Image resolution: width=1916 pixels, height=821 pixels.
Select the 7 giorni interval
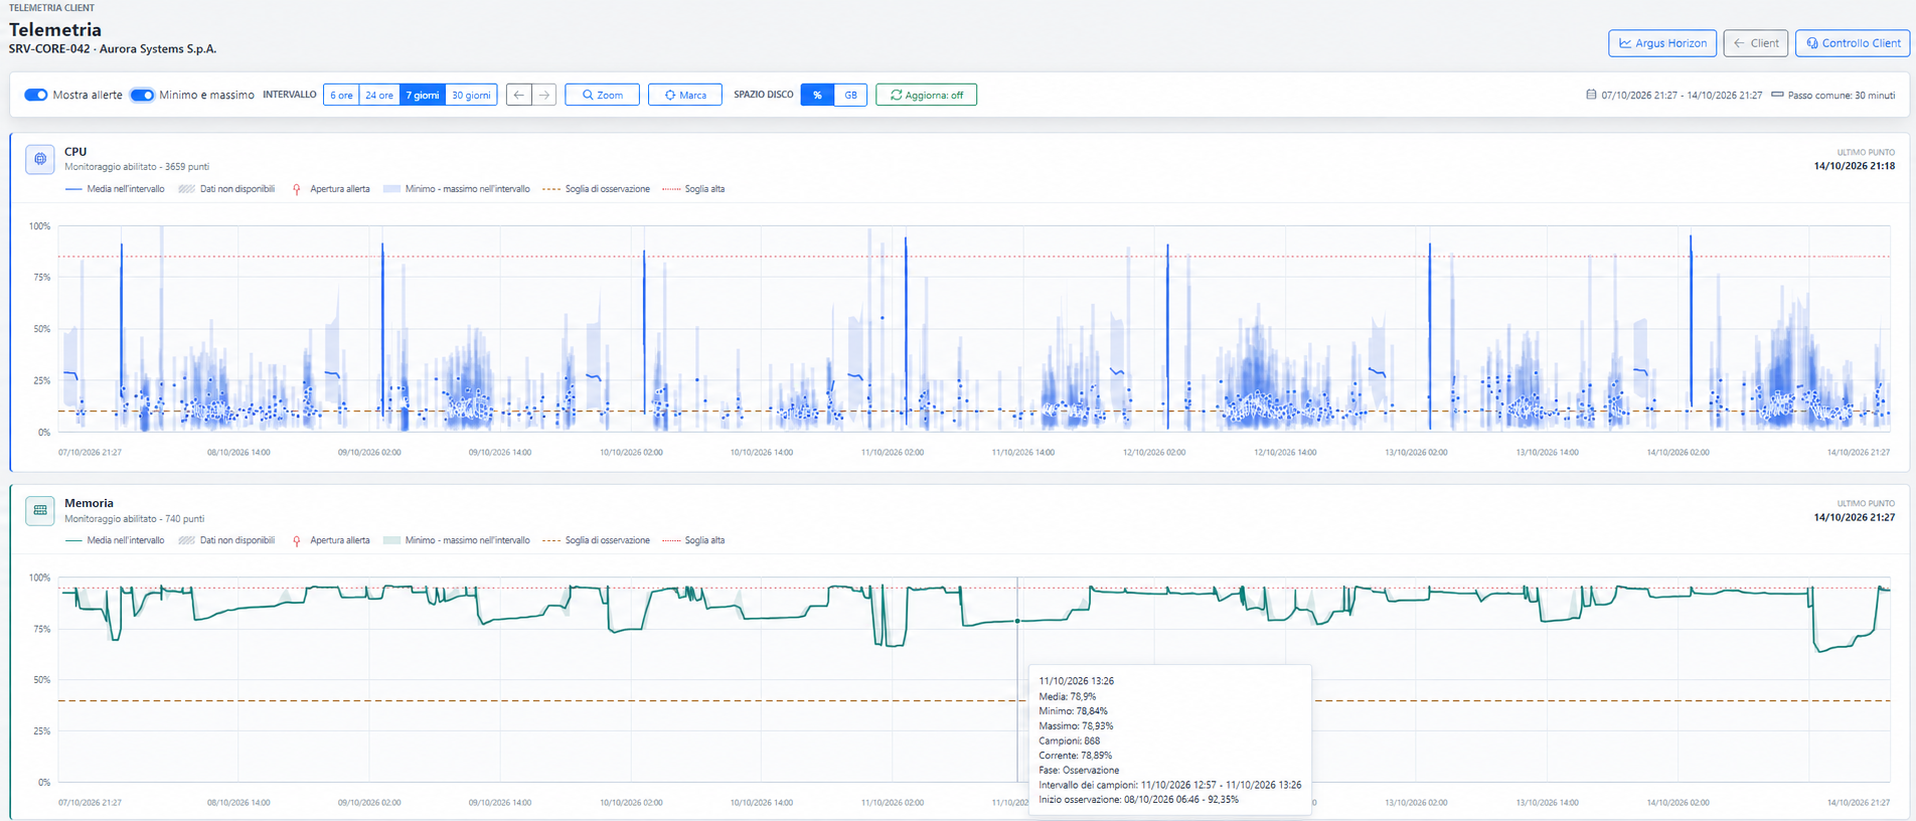click(x=422, y=95)
